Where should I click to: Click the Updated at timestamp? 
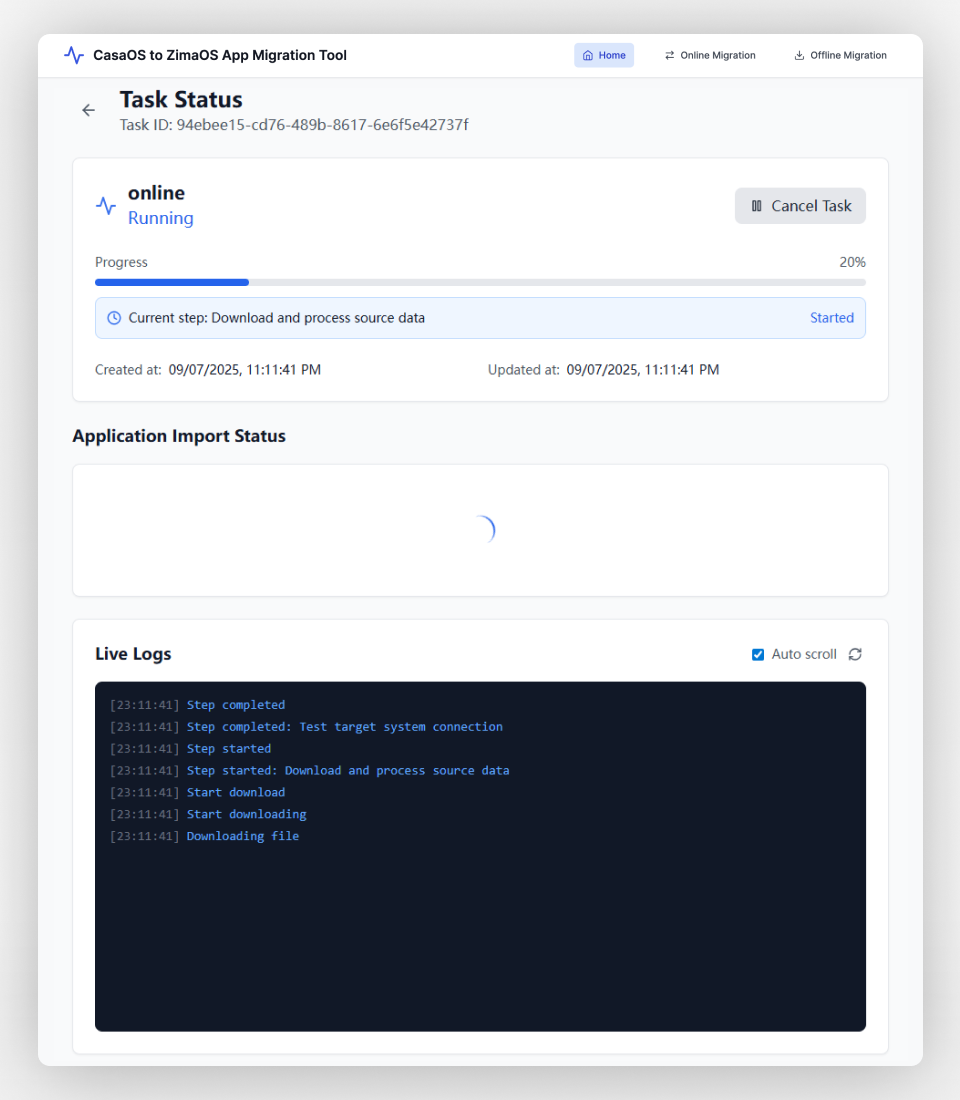(x=643, y=370)
